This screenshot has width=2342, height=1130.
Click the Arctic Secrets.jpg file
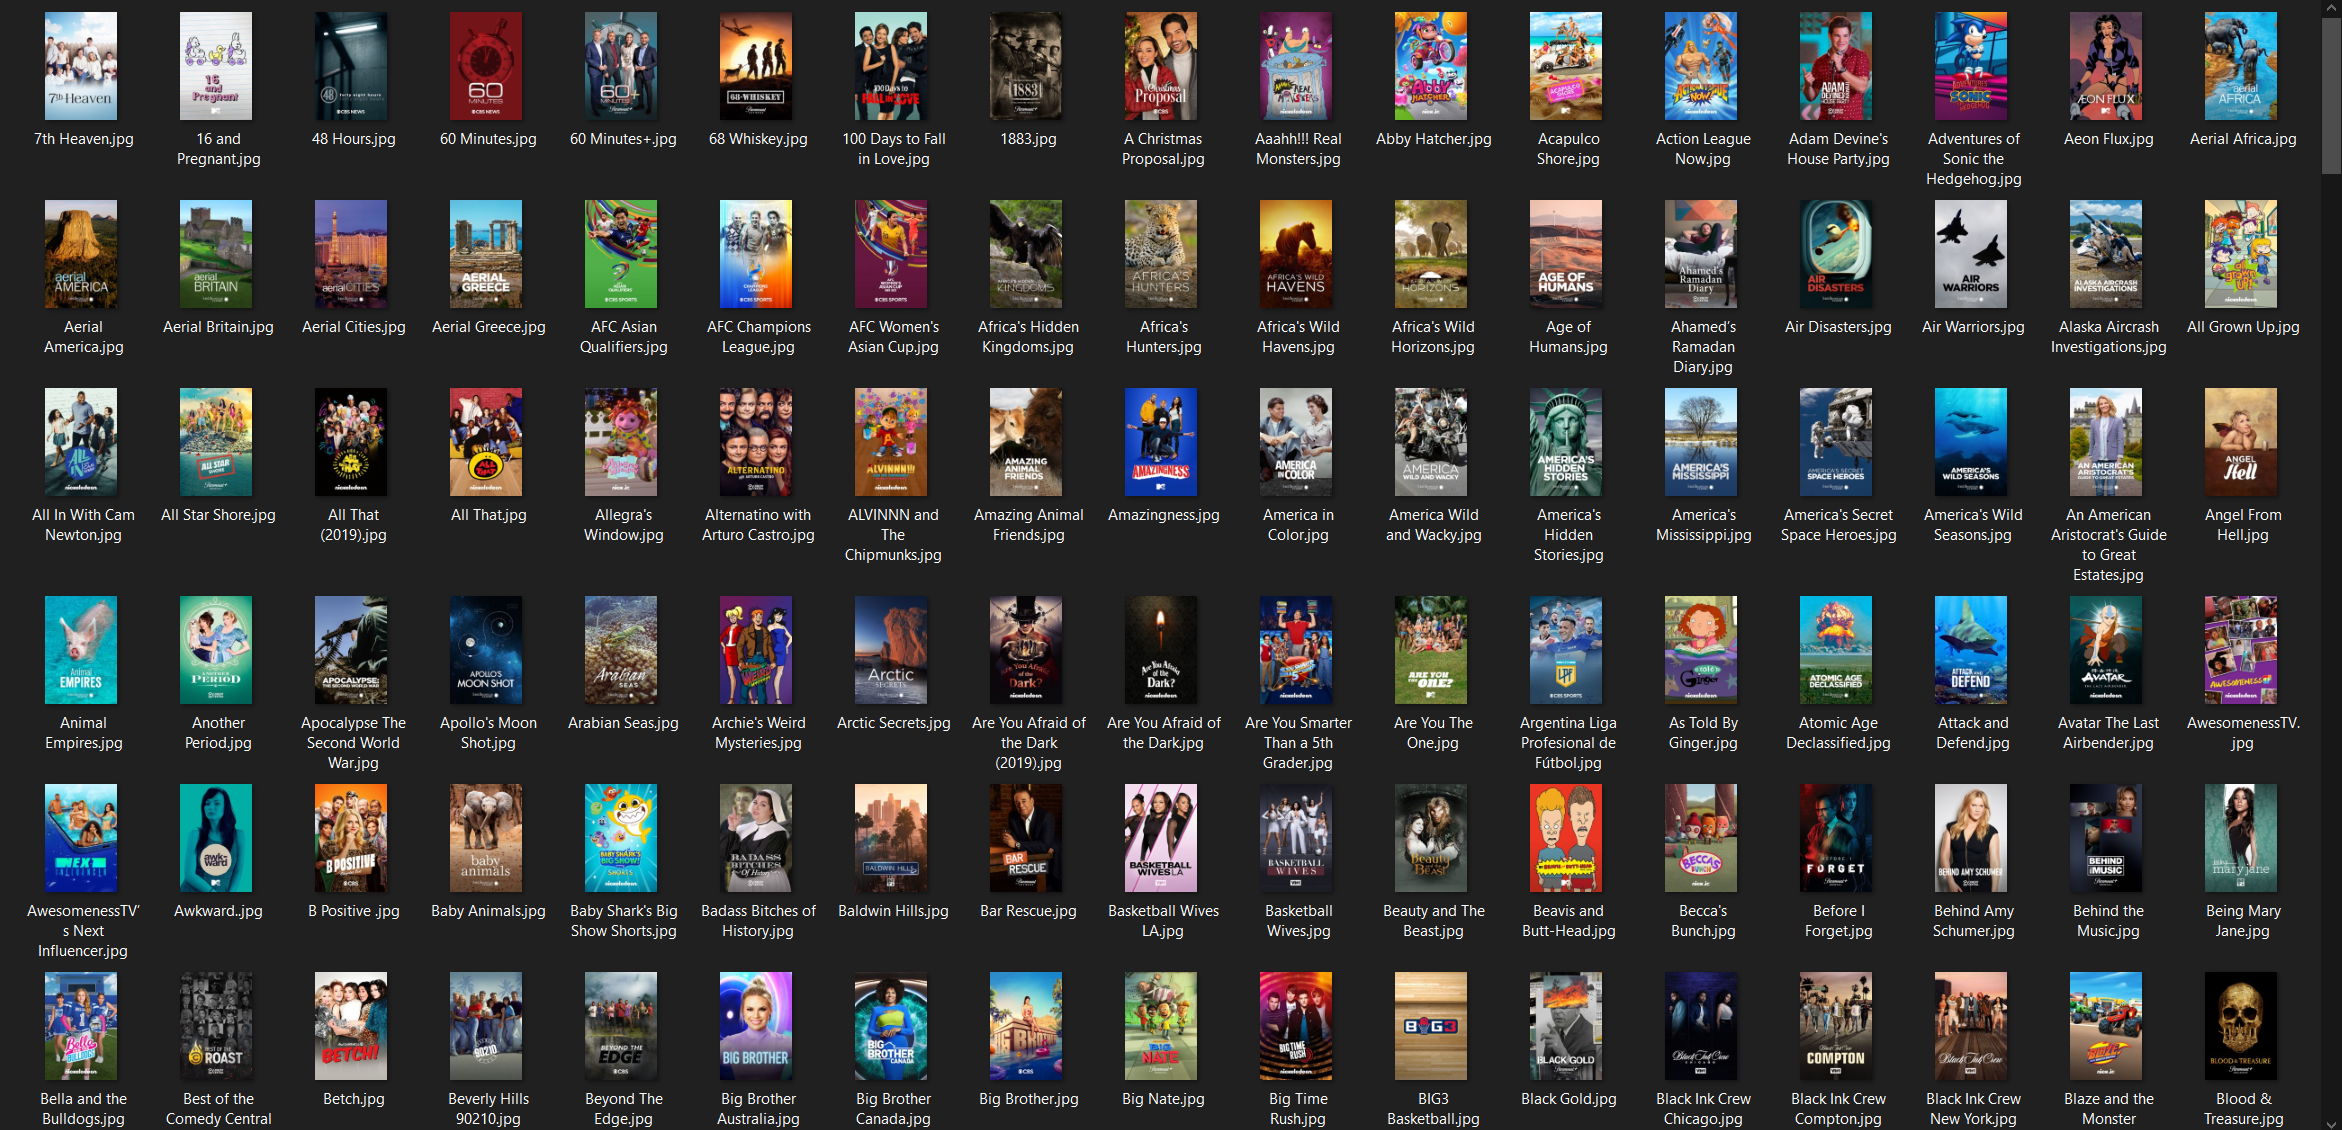pos(891,650)
